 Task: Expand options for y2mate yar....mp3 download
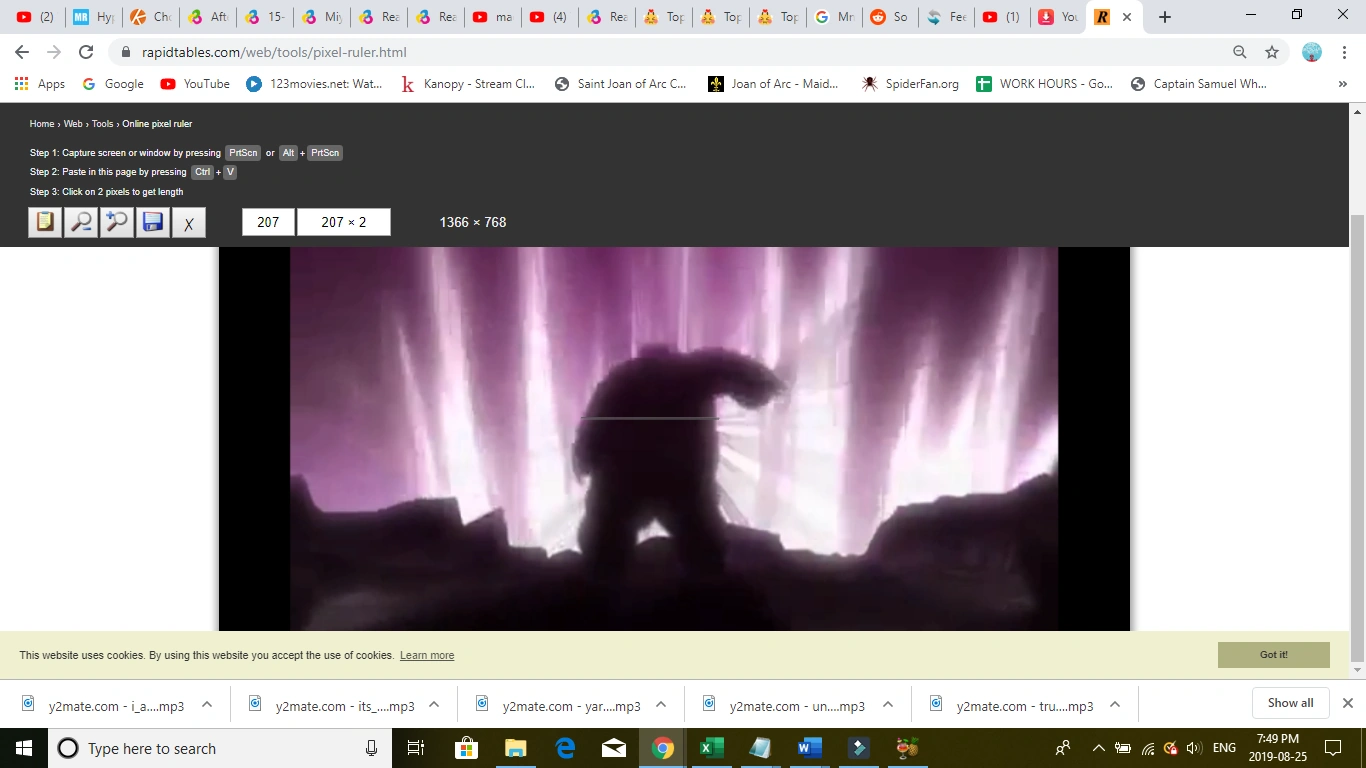click(x=661, y=705)
